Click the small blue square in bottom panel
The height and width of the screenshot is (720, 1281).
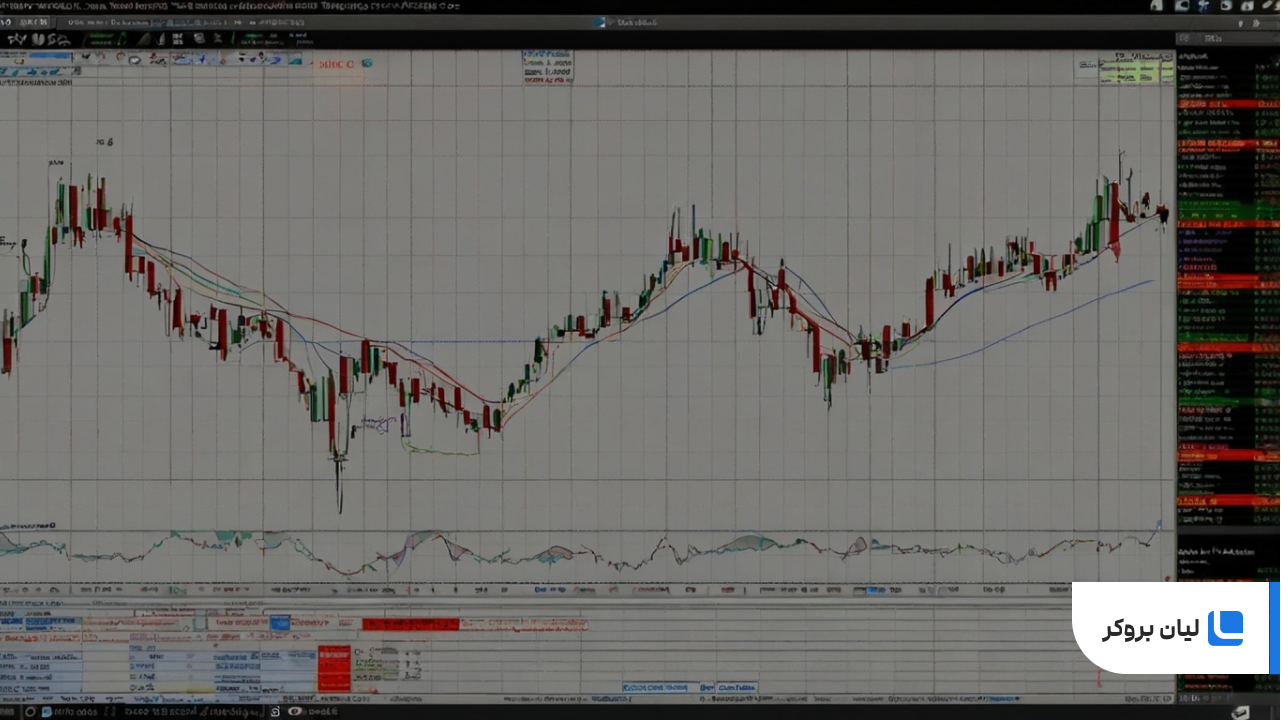point(279,623)
